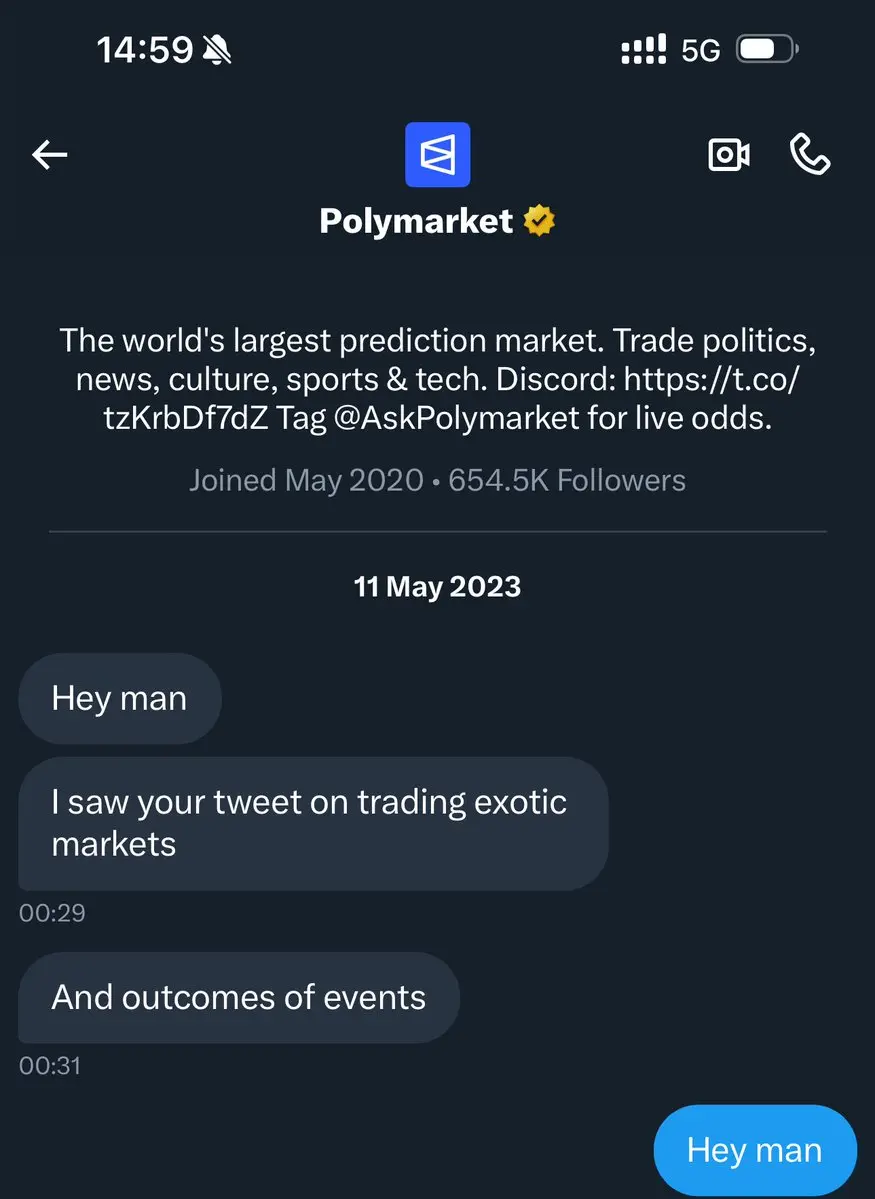
Task: Open the @AskPolymarket mention
Action: pyautogui.click(x=457, y=418)
